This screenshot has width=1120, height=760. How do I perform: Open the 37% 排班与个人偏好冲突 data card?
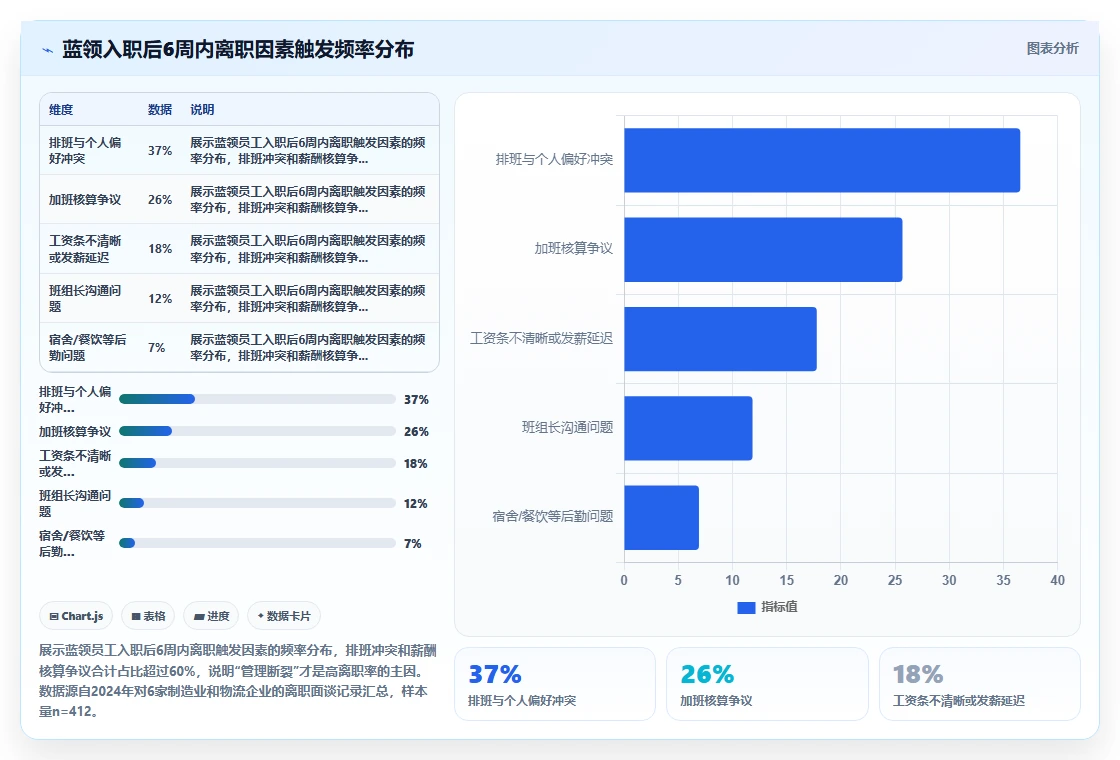tap(555, 684)
